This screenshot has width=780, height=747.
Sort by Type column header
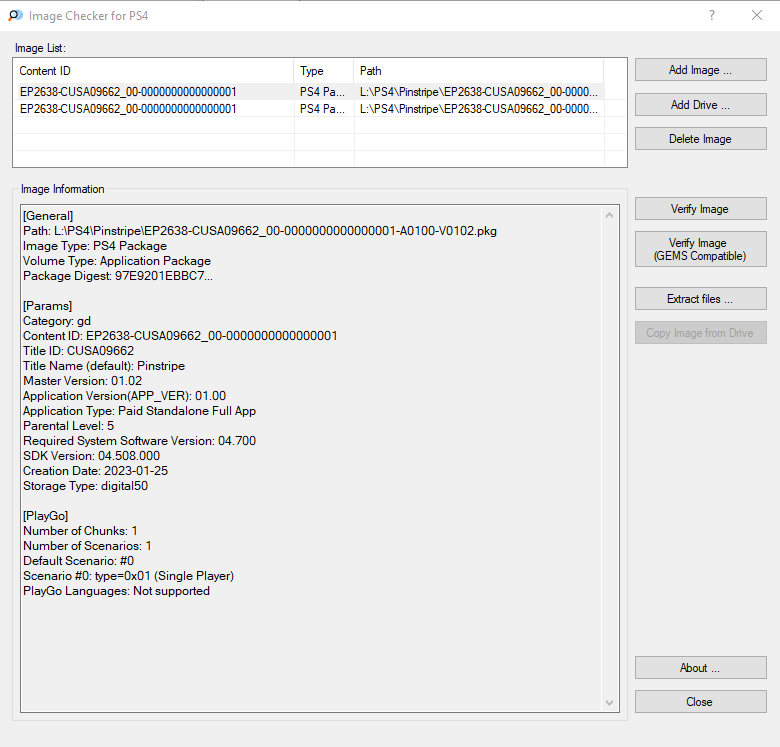pyautogui.click(x=324, y=71)
